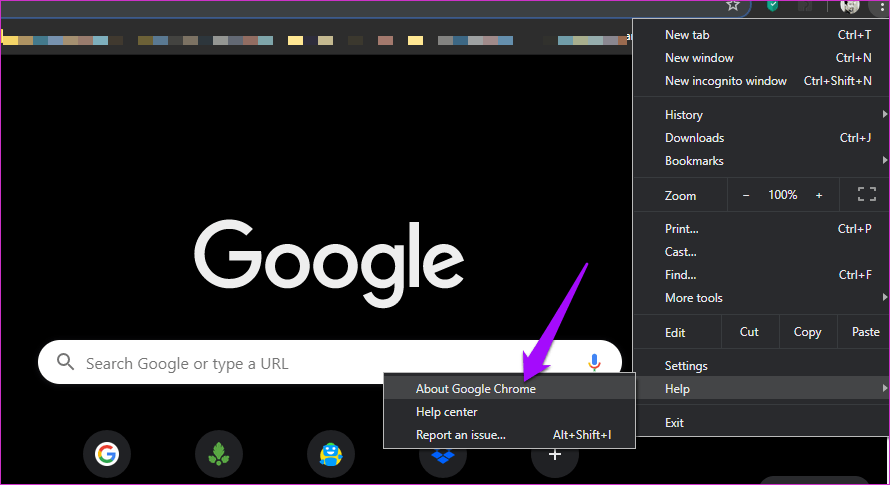Expand the History submenu
Viewport: 890px width, 485px height.
click(761, 115)
